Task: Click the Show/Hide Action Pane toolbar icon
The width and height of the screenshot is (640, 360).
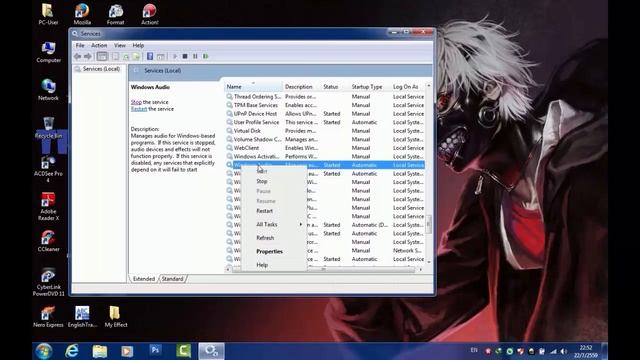Action: (161, 56)
